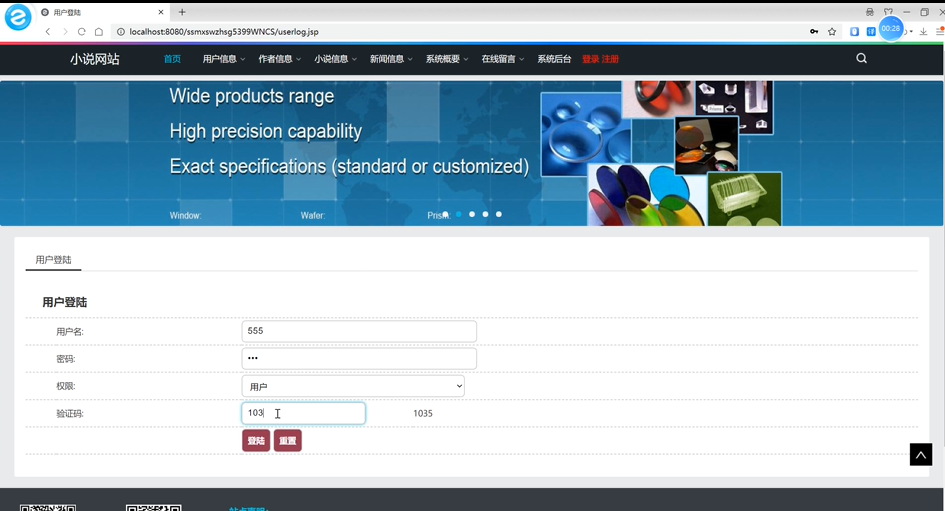Click the 验证码 input field
Viewport: 945px width, 511px height.
click(x=304, y=413)
